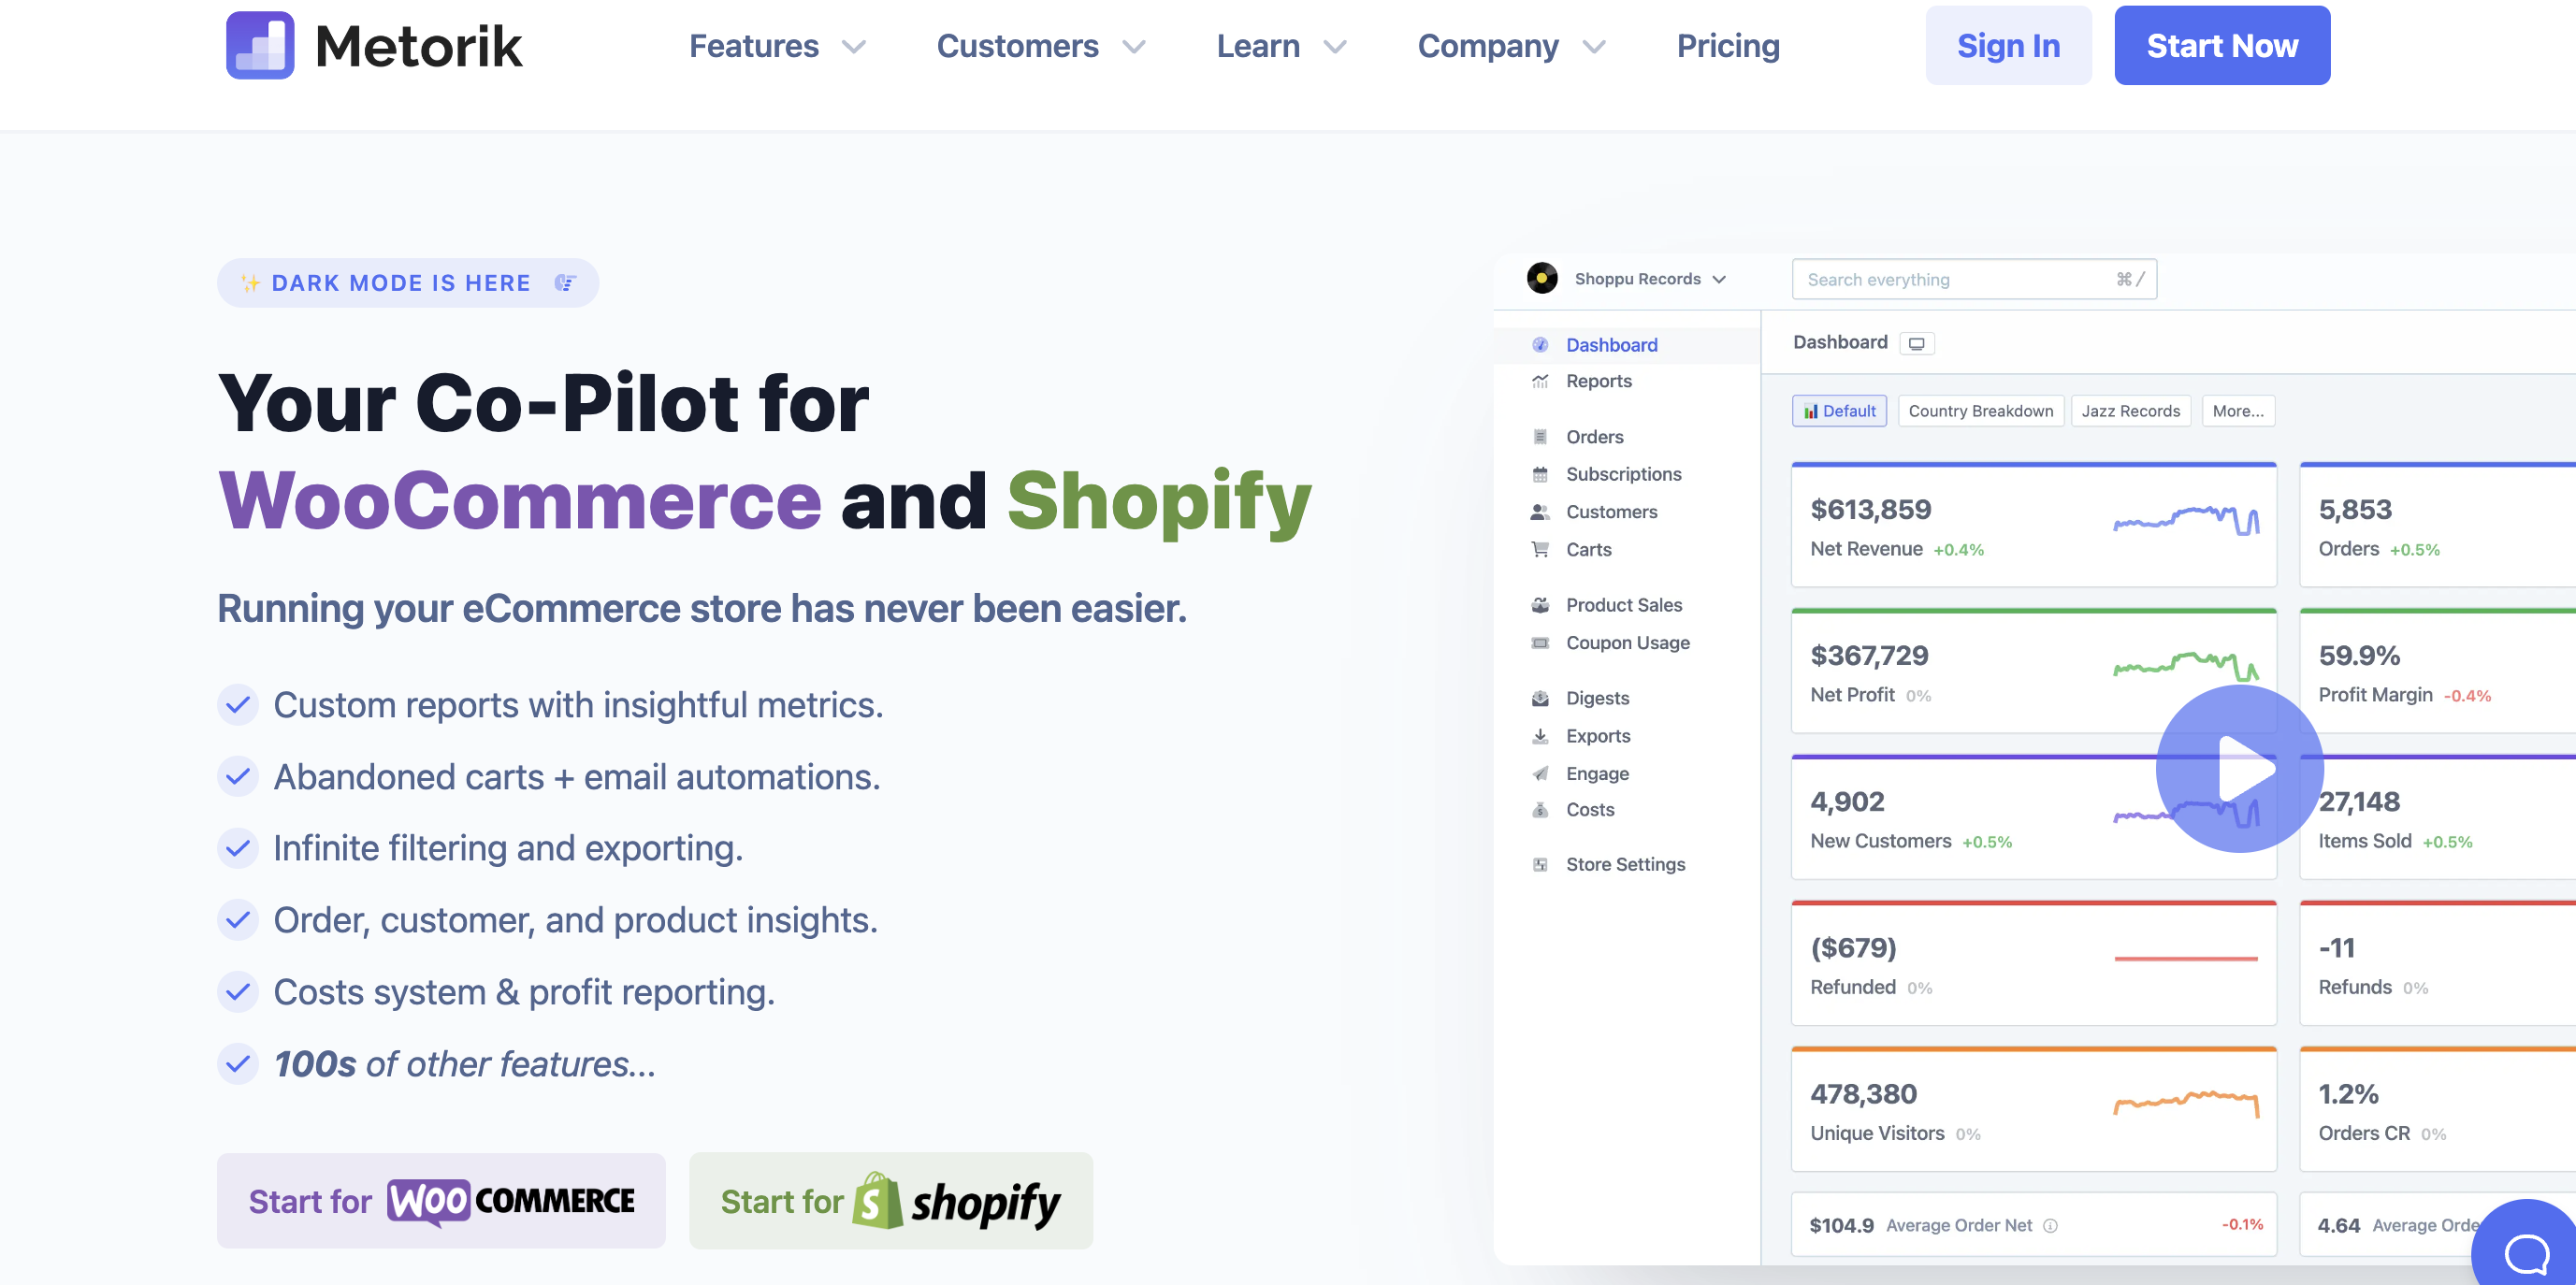Toggle Dark Mode announcement banner
2576x1285 pixels.
(x=406, y=282)
